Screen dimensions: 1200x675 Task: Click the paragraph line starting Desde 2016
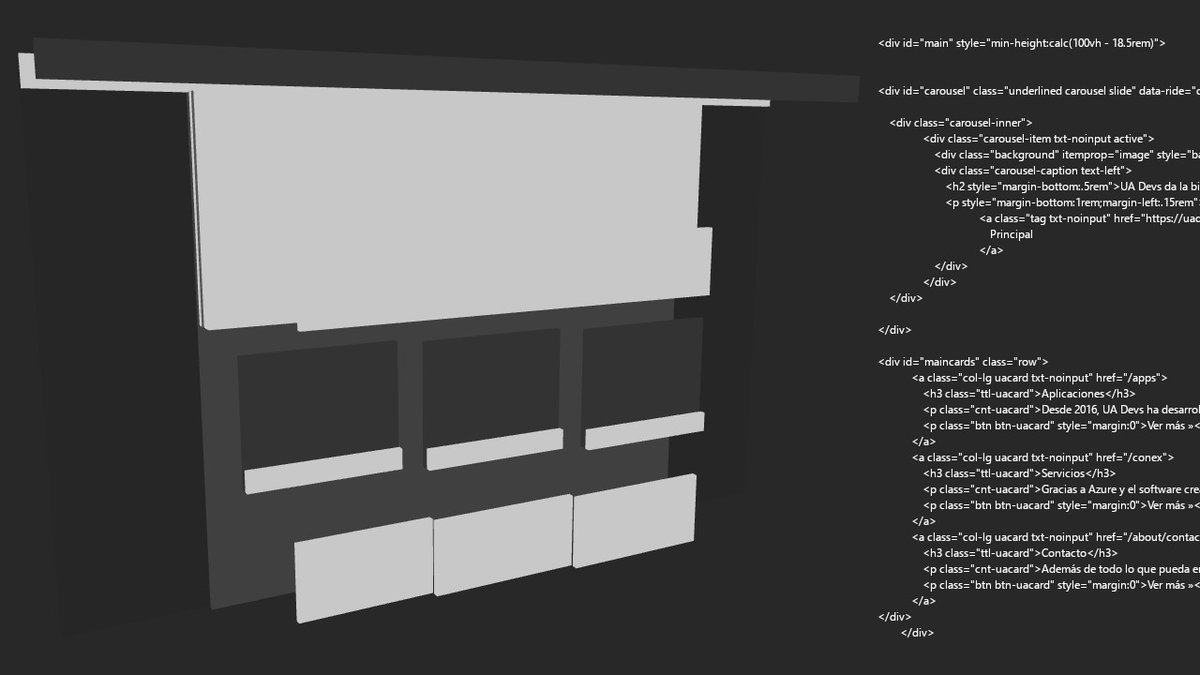pos(1061,410)
